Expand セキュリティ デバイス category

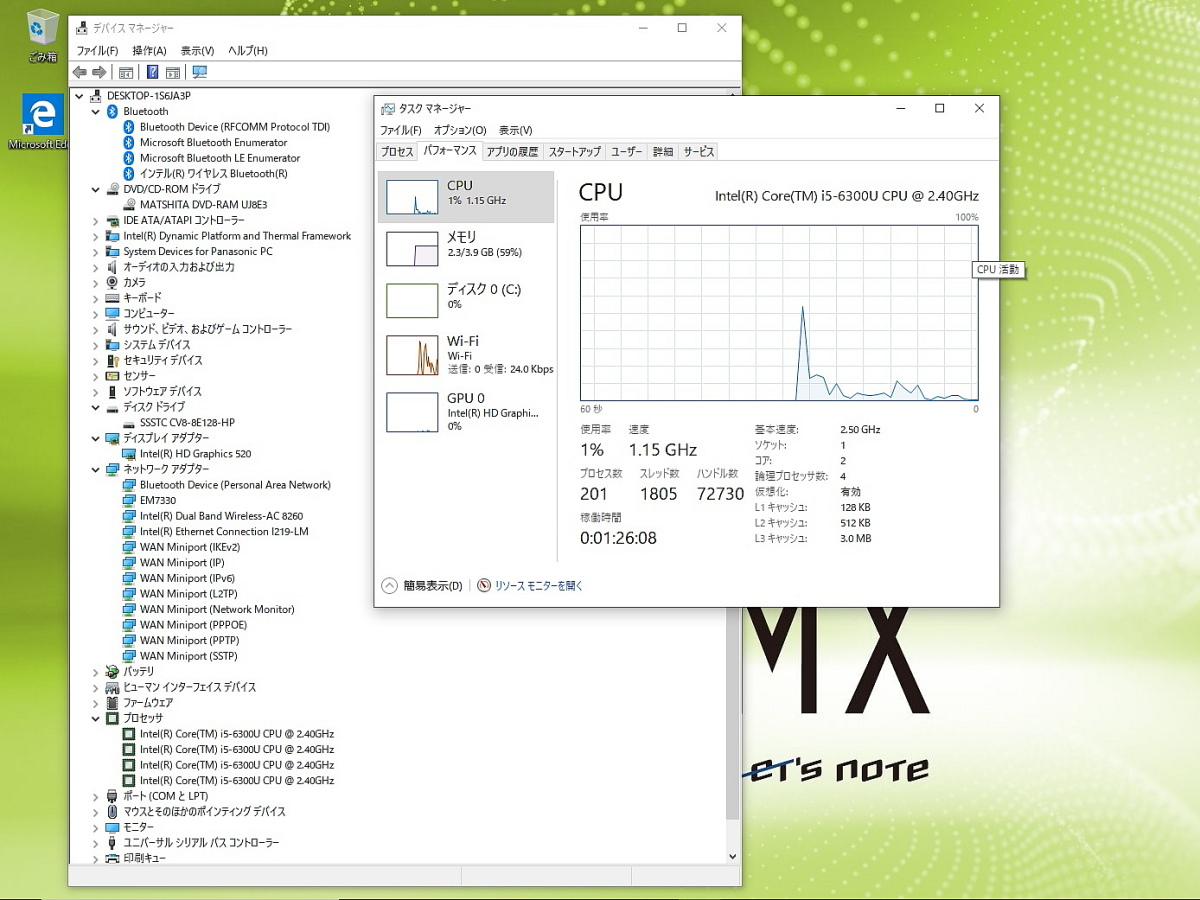(96, 360)
